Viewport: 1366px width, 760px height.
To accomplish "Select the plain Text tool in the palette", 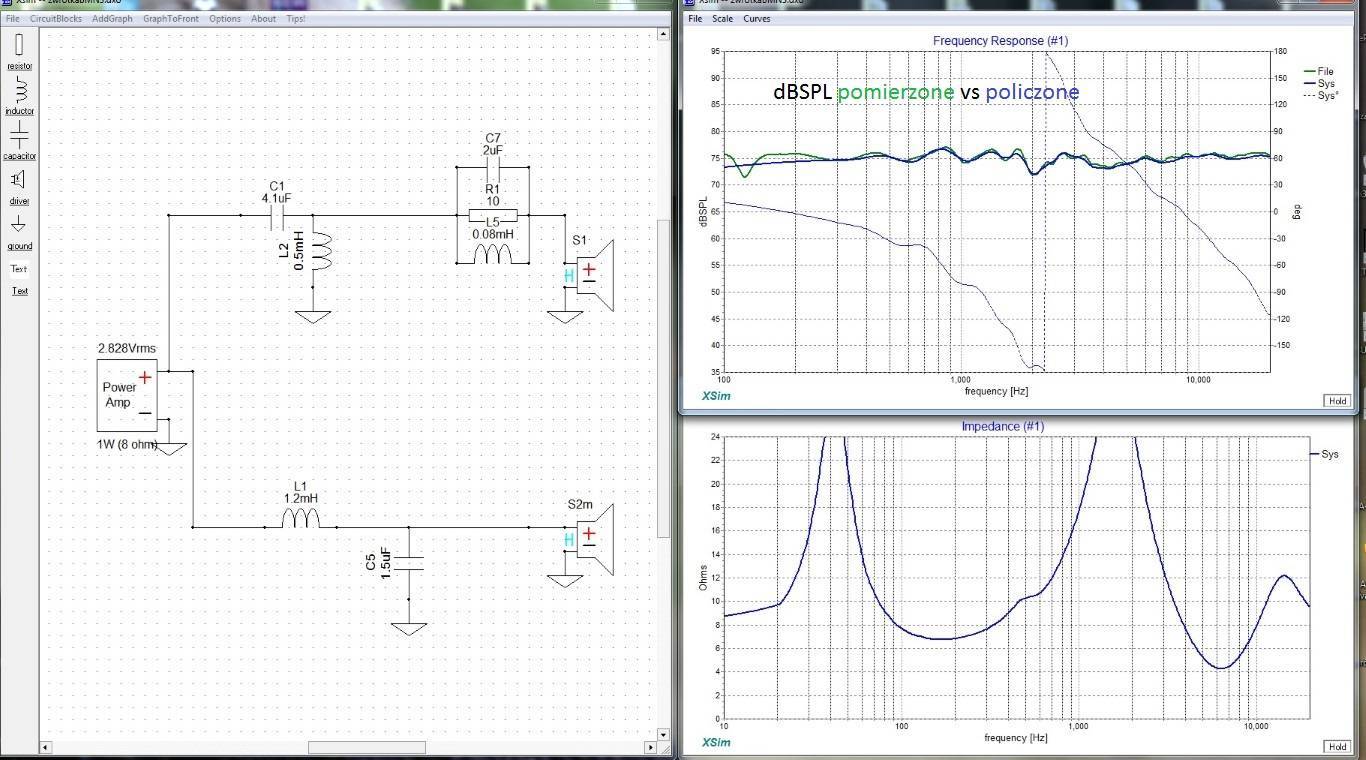I will (19, 268).
